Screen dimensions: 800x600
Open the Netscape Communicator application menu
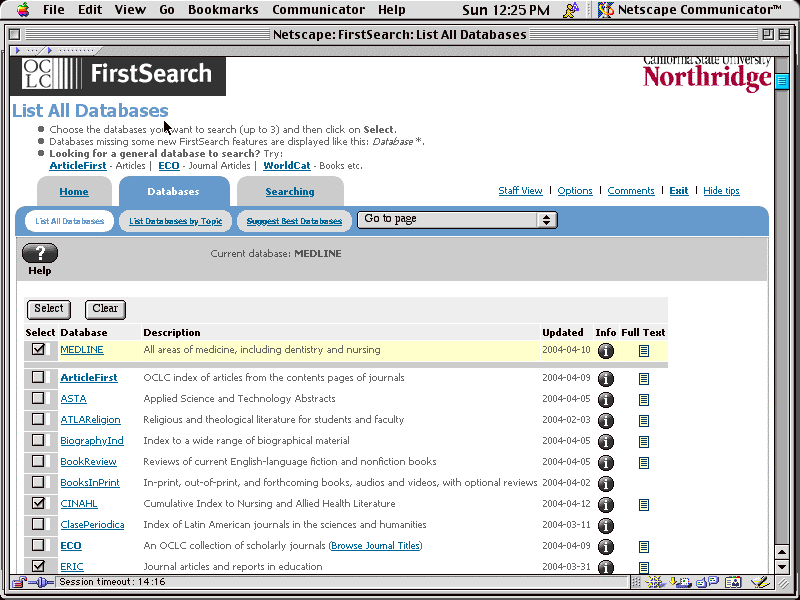(x=690, y=9)
